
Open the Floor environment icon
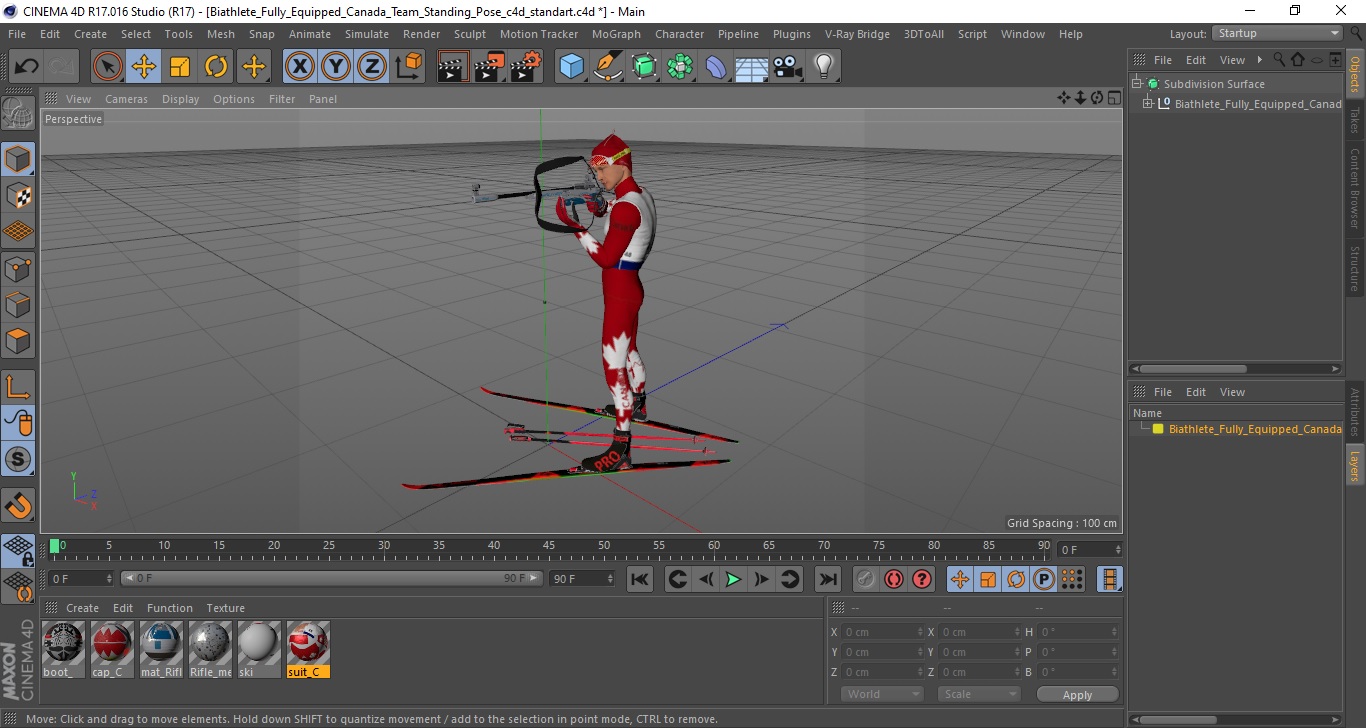752,67
